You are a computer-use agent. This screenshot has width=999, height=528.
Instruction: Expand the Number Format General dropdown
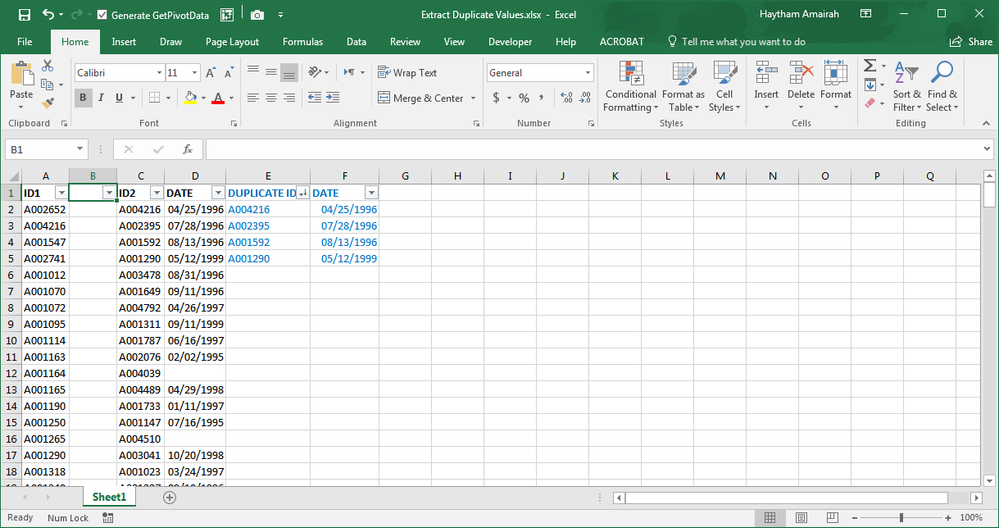[x=585, y=73]
